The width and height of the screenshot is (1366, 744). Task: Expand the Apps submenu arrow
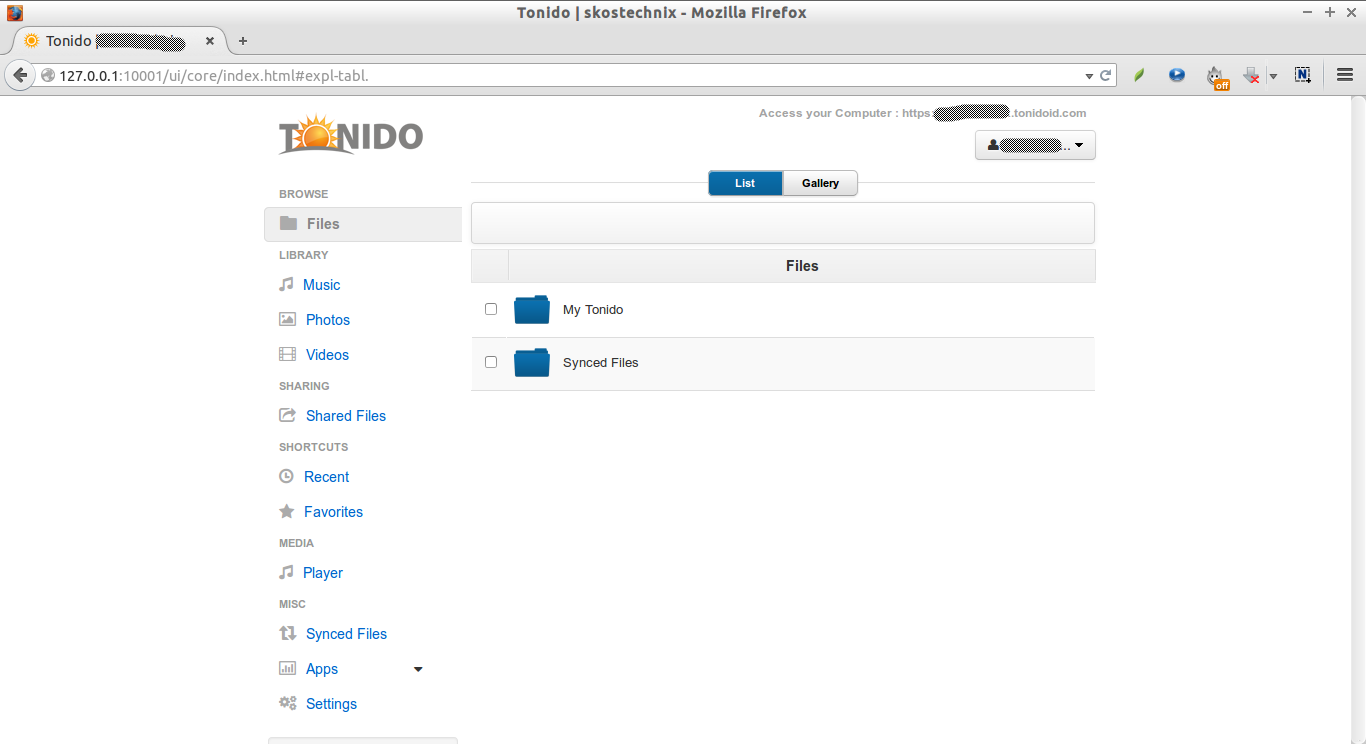(418, 669)
